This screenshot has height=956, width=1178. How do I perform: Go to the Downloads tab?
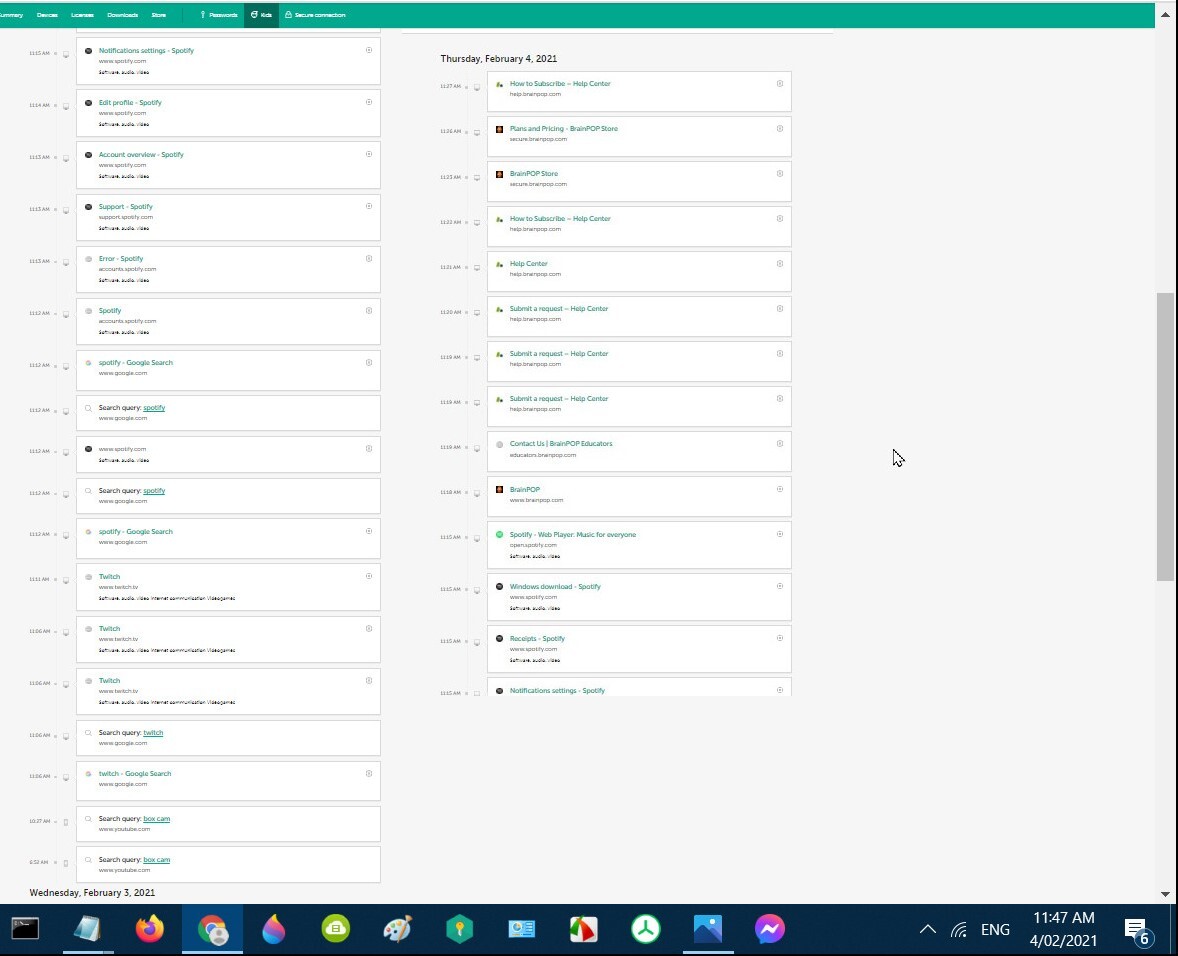point(122,15)
